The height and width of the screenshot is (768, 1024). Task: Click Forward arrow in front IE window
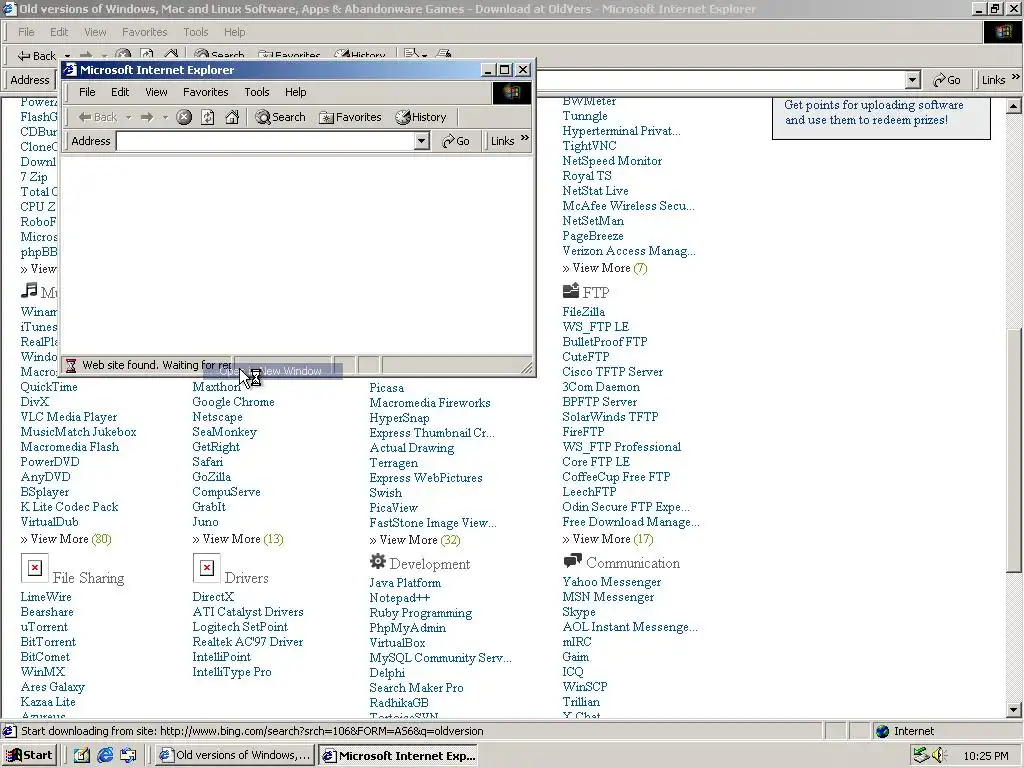coord(147,117)
